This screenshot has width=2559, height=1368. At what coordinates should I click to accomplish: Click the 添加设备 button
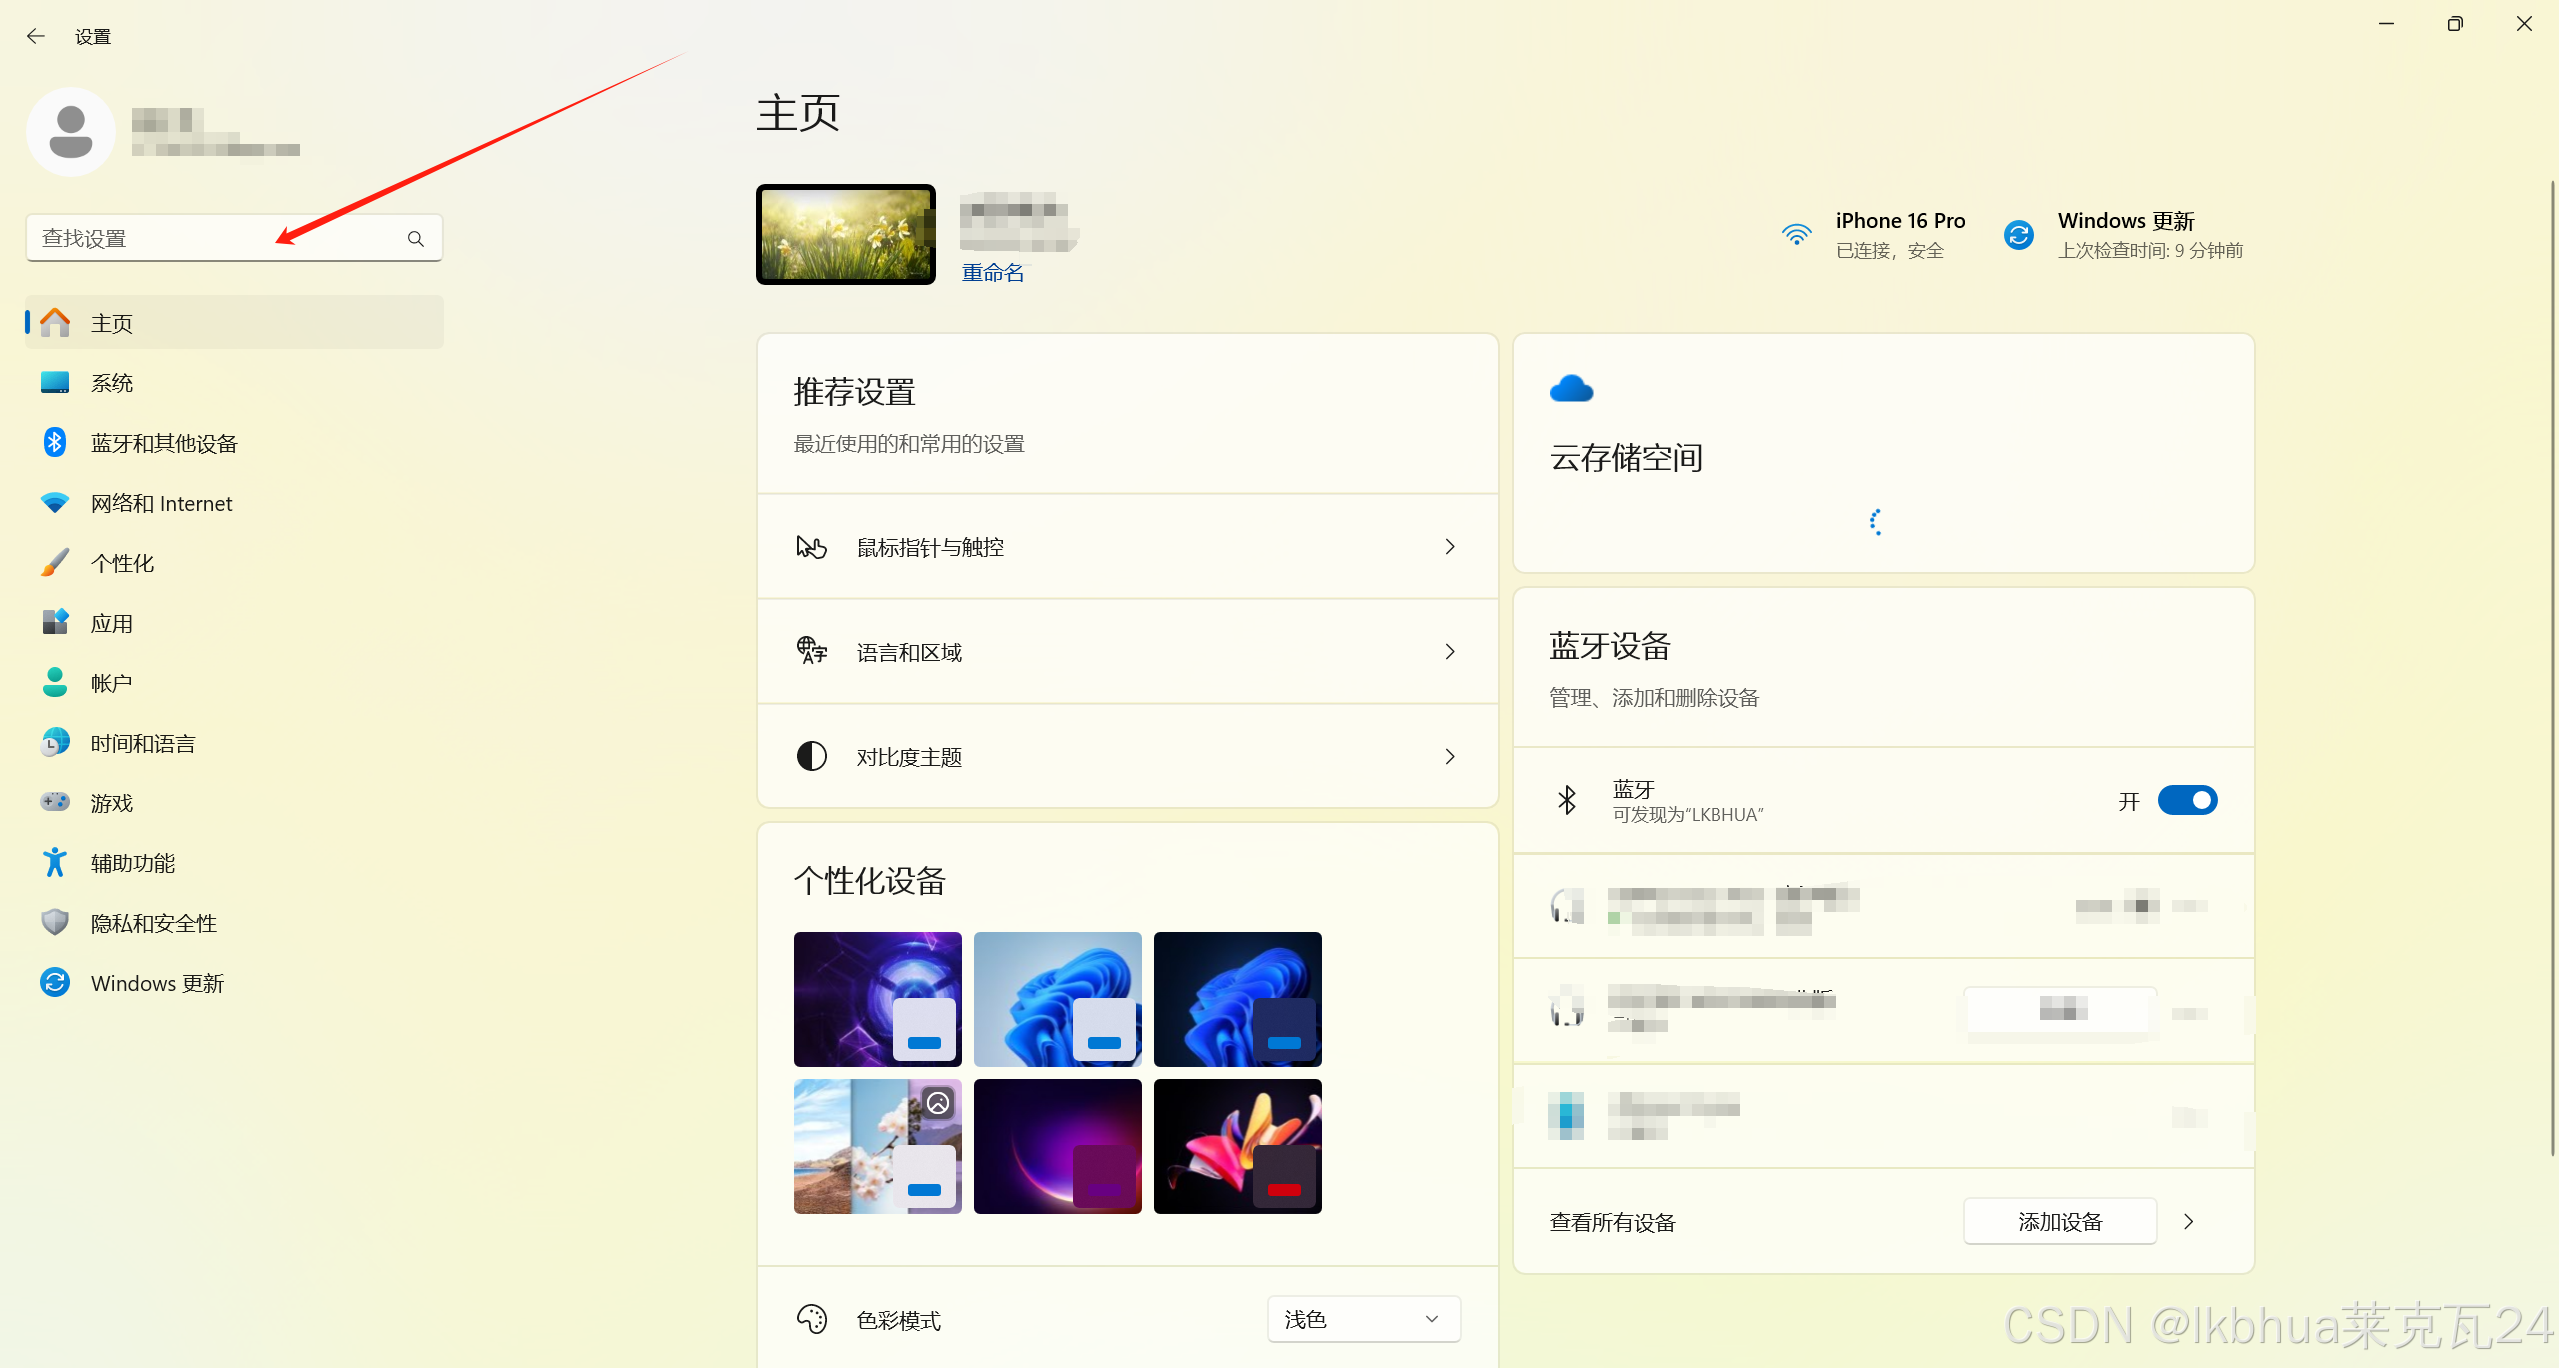pos(2059,1221)
